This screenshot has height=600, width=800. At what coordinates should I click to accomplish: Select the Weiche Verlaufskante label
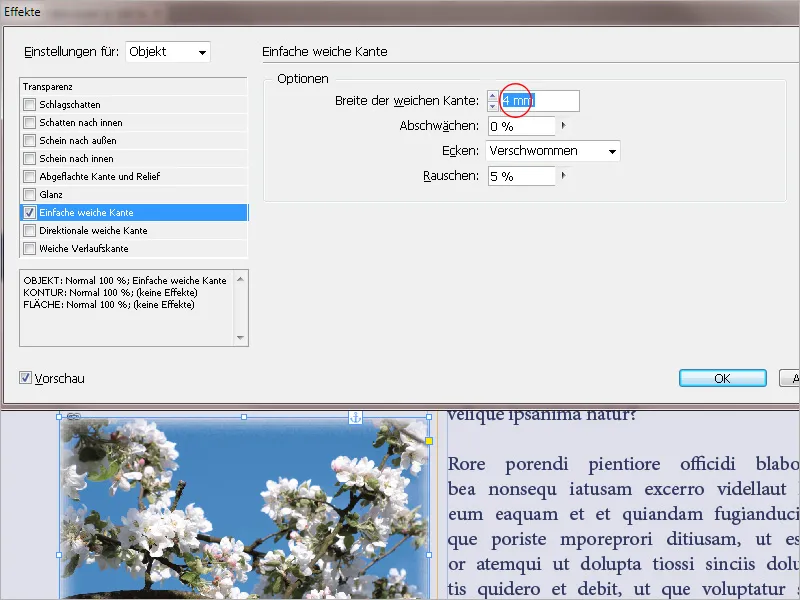[x=84, y=248]
